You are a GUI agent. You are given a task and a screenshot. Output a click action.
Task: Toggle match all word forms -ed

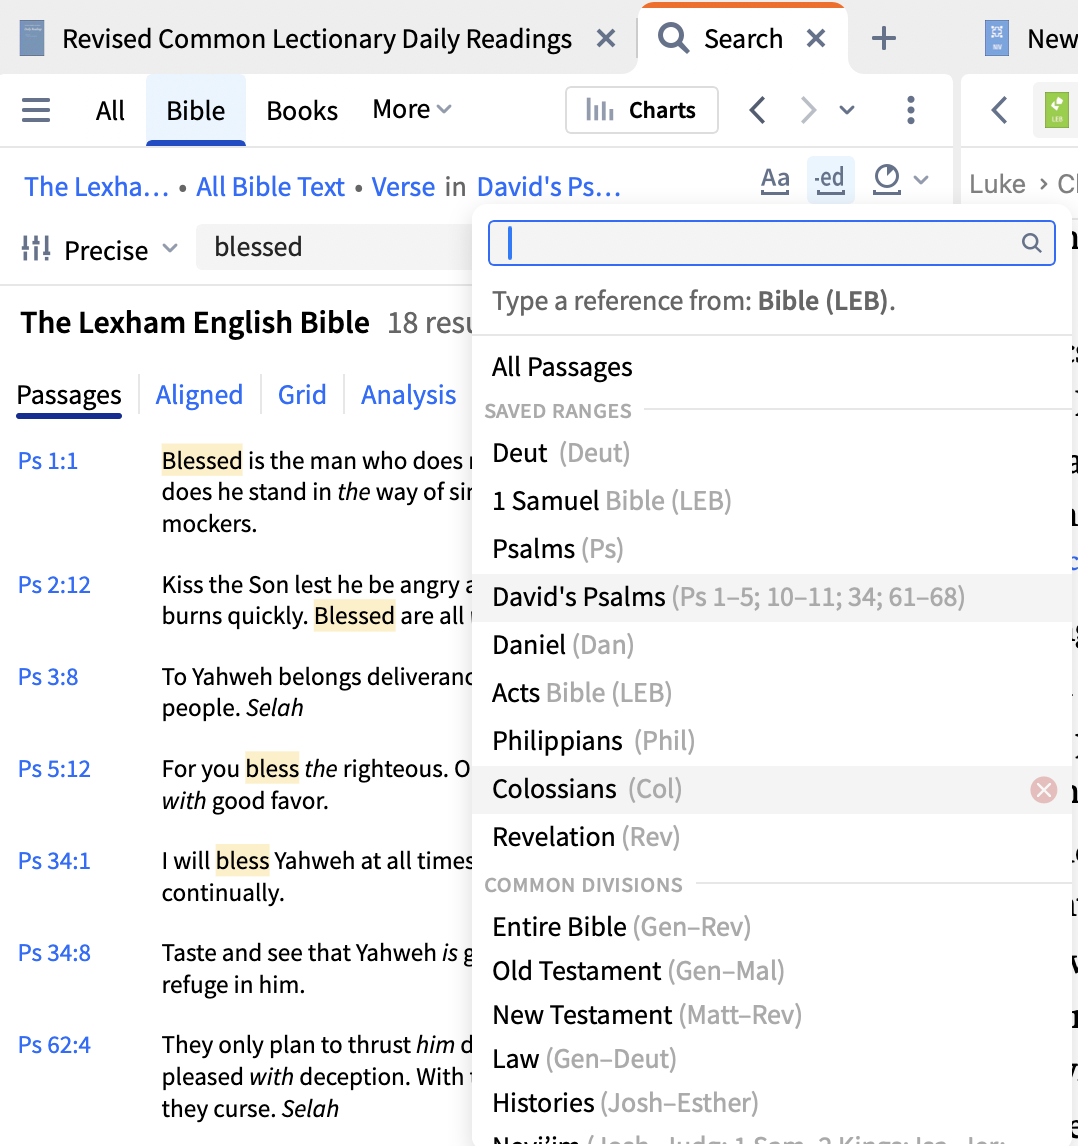830,180
